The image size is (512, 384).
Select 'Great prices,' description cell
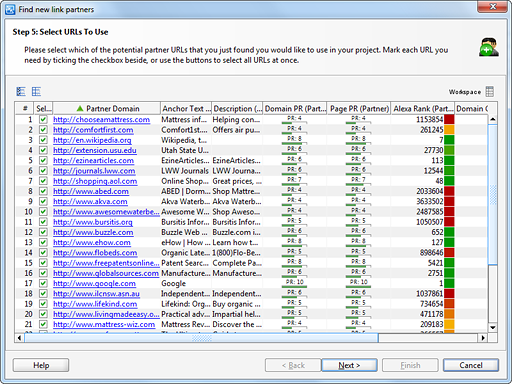[x=237, y=181]
